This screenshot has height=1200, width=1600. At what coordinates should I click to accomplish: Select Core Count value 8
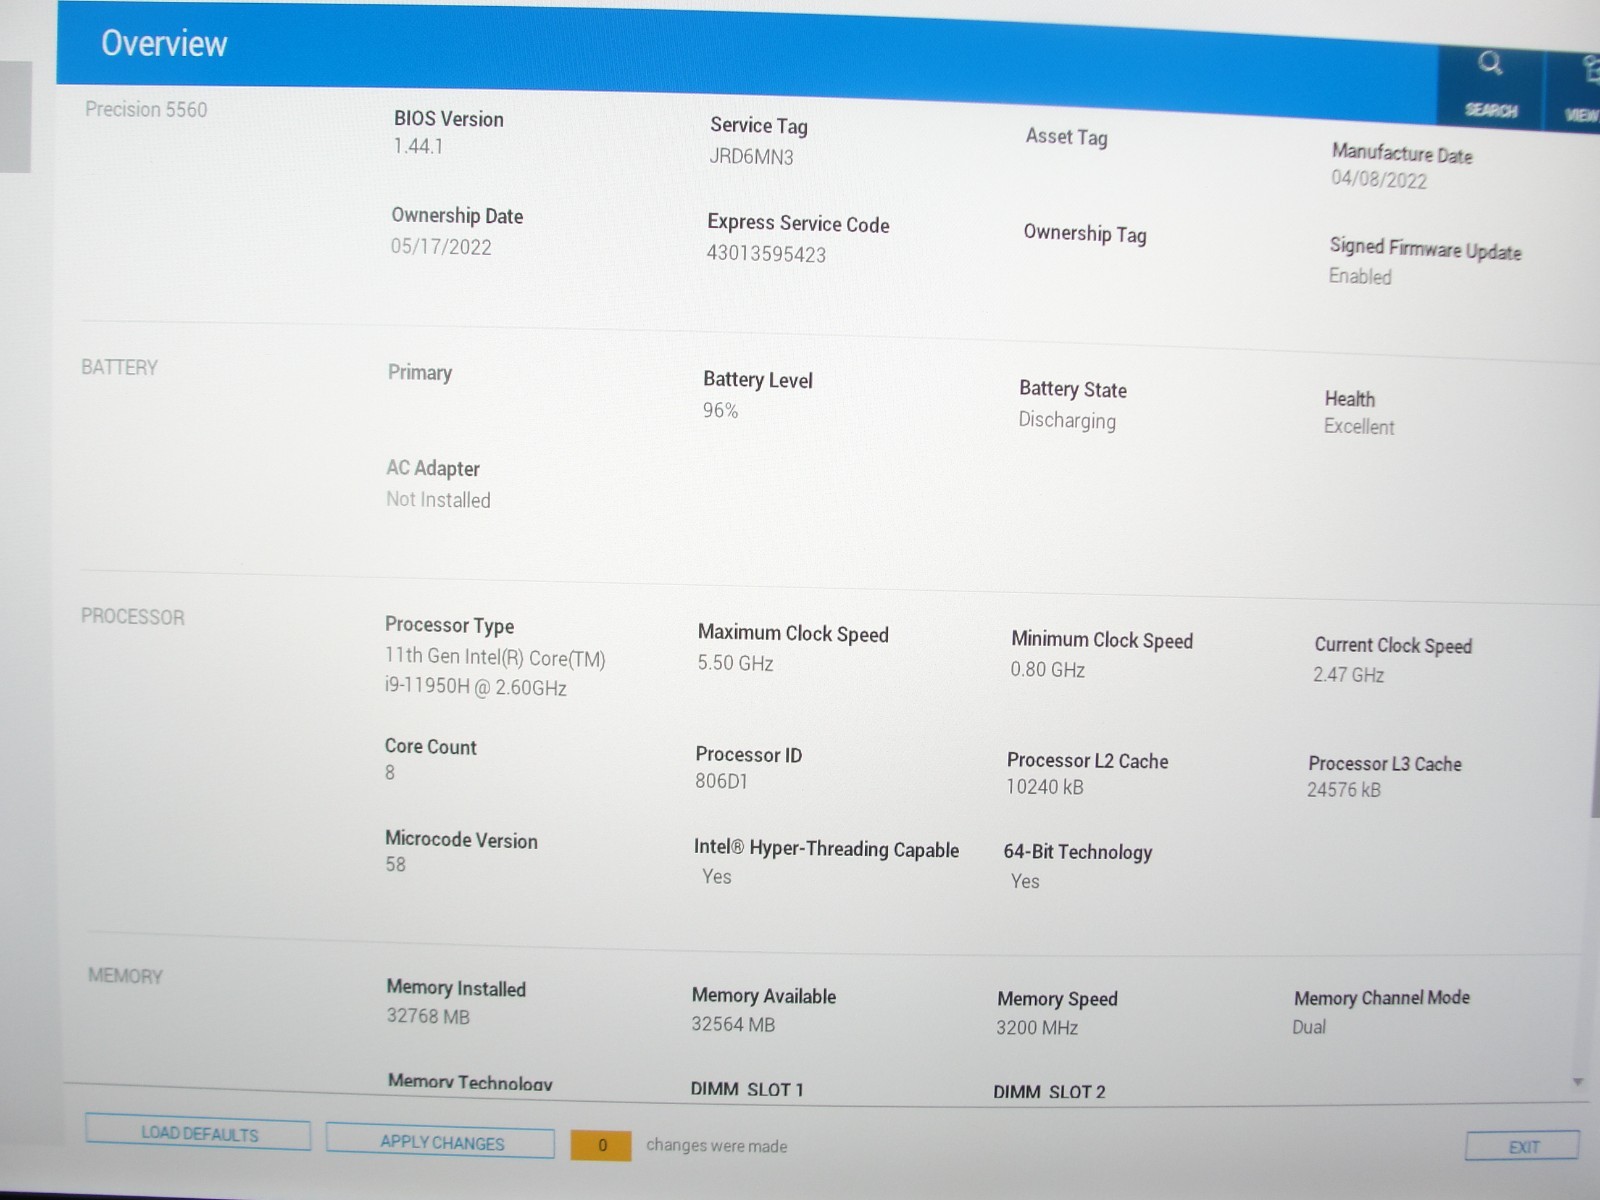click(390, 772)
